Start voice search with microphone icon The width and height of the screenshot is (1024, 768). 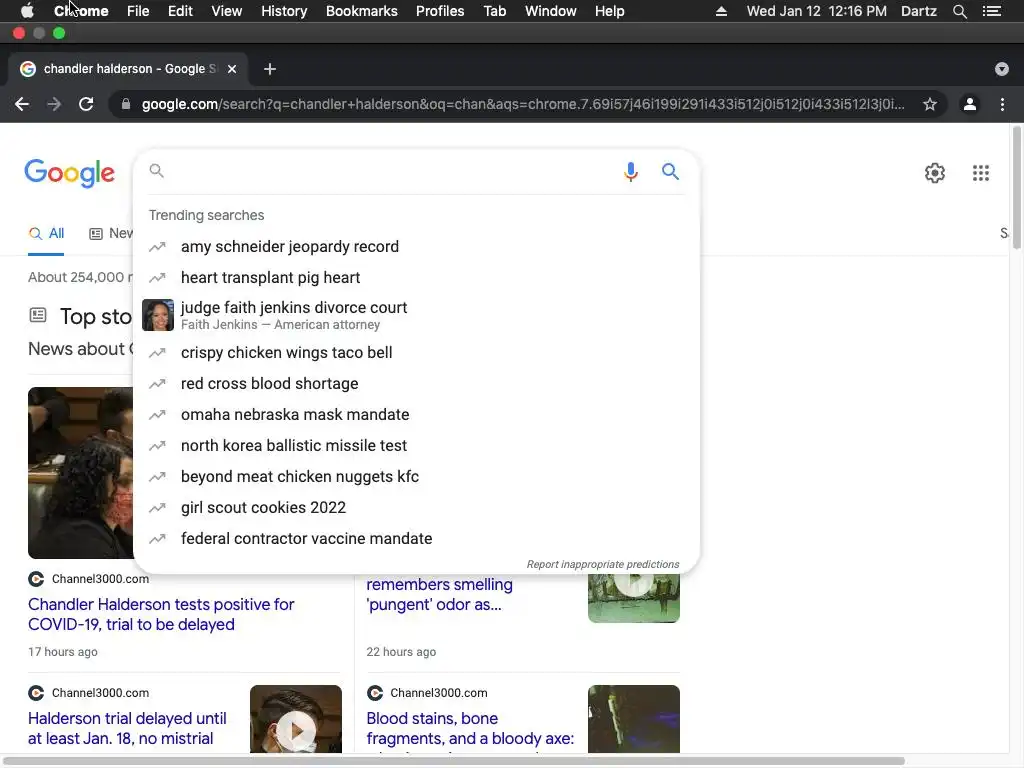[x=630, y=172]
